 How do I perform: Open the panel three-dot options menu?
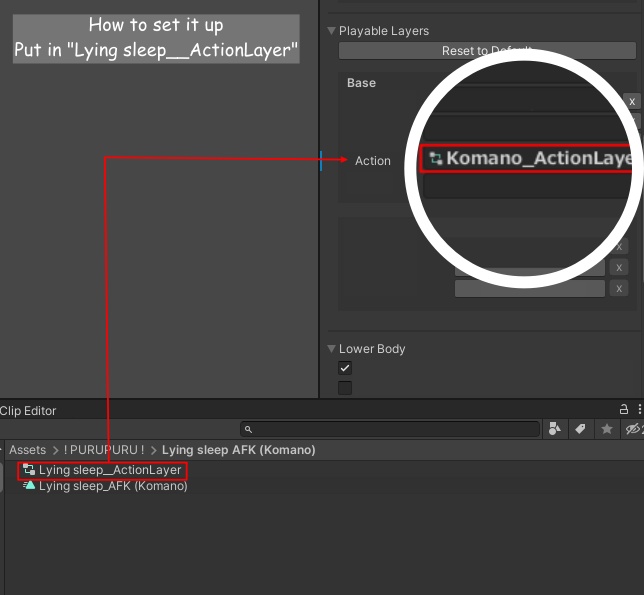coord(639,409)
